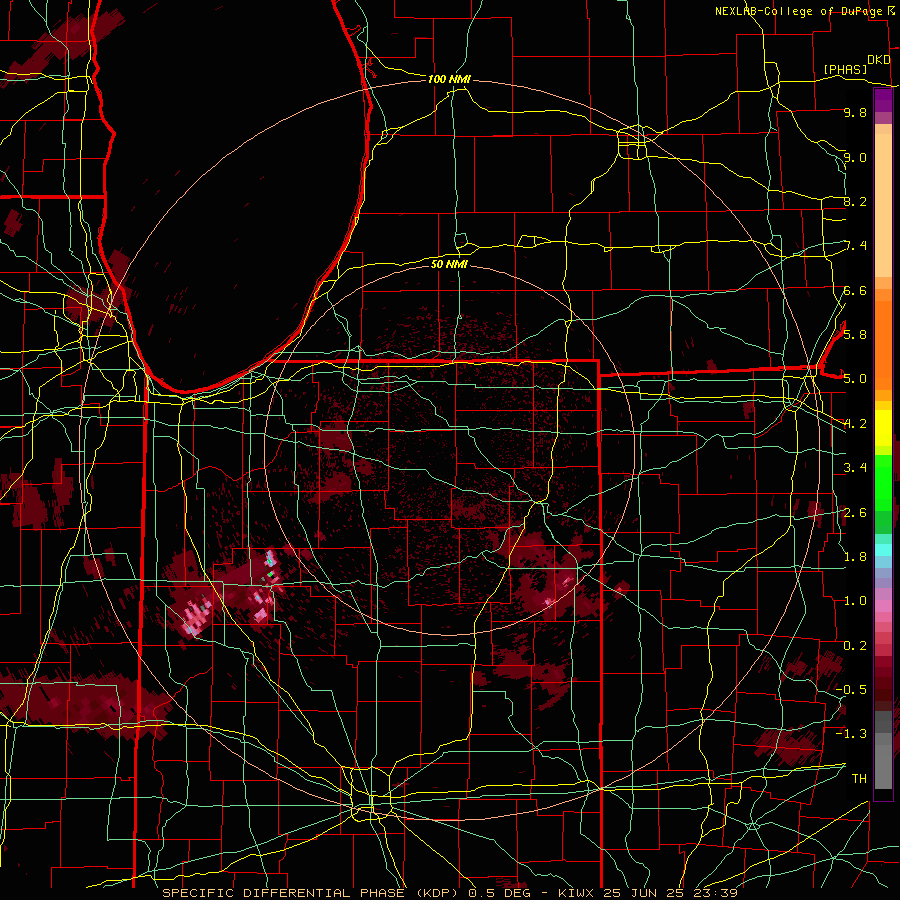Click the orange segment of the color bar
Viewport: 900px width, 900px height.
point(883,344)
